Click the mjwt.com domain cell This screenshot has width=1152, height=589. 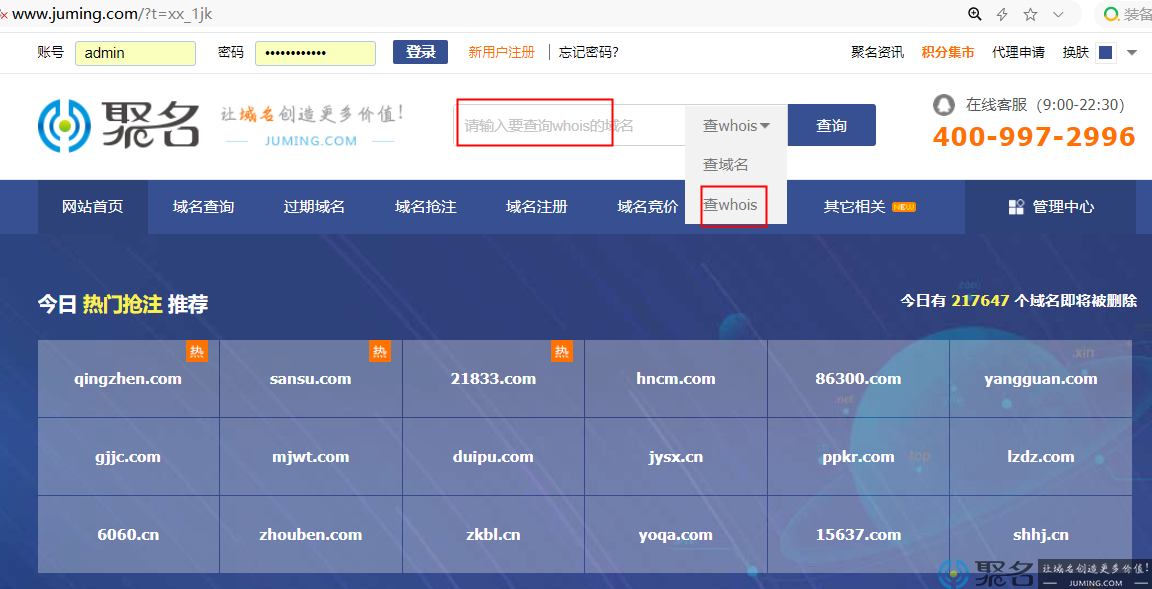click(x=311, y=457)
